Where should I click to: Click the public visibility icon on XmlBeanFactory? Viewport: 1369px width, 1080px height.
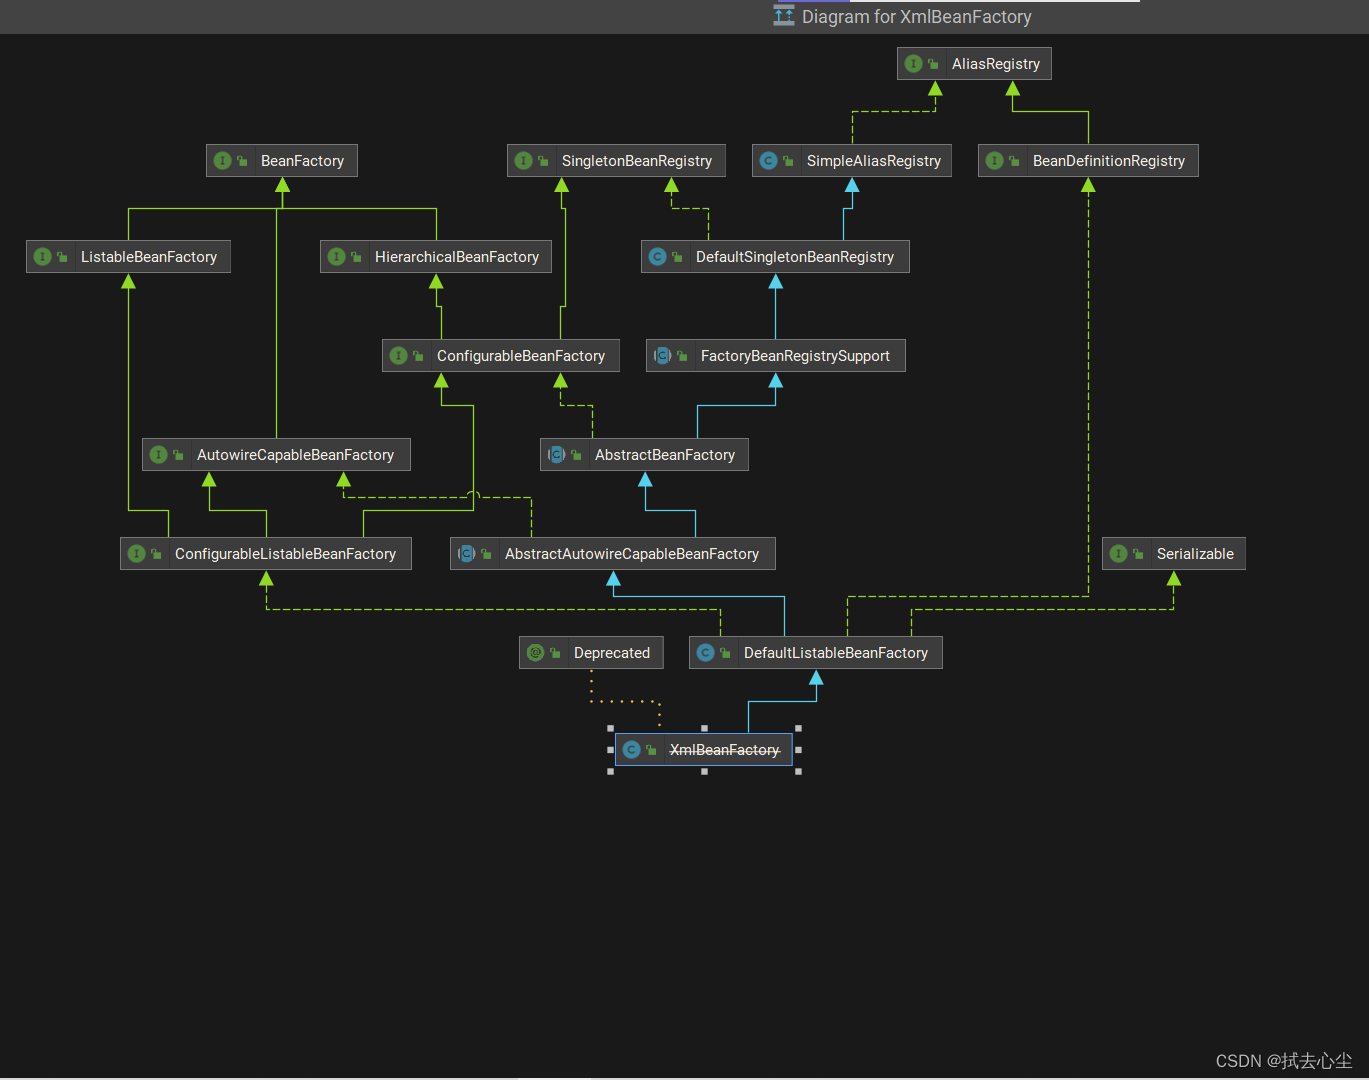pos(651,750)
